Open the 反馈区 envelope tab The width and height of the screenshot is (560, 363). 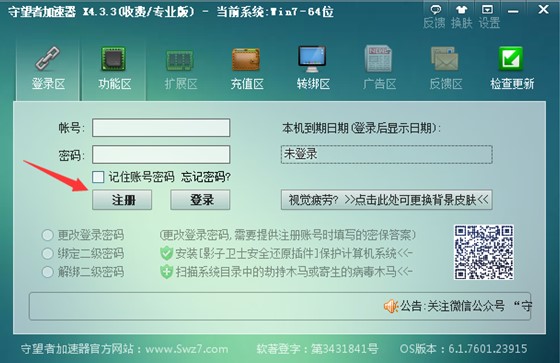pyautogui.click(x=445, y=69)
